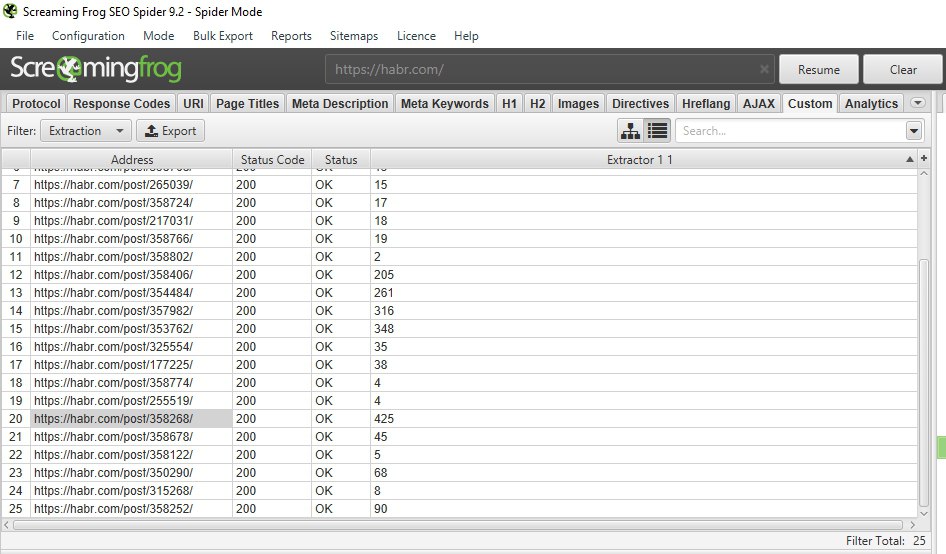Open the search options dropdown arrow
Image resolution: width=946 pixels, height=554 pixels.
click(x=914, y=131)
